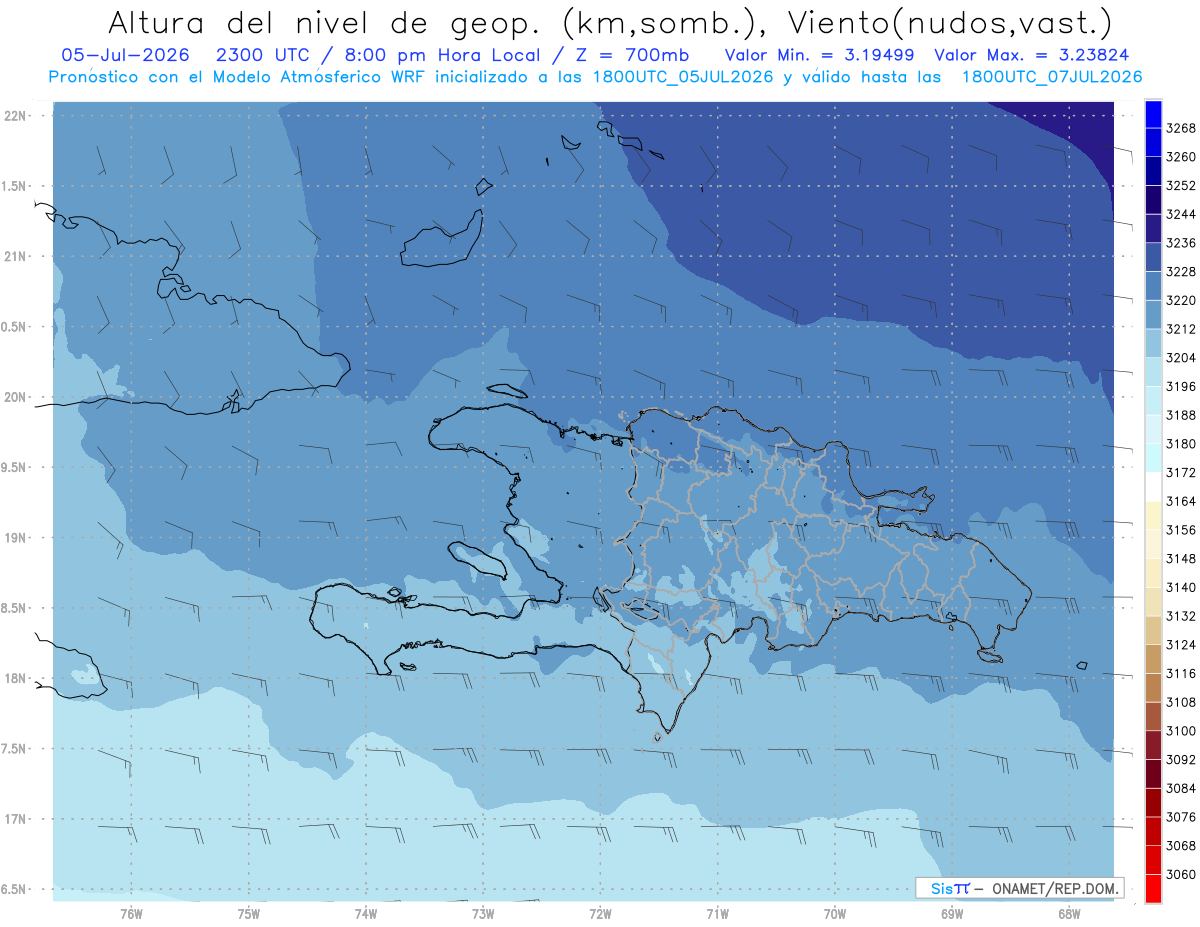1200x927 pixels.
Task: Click the '3268' legend value
Action: click(1181, 128)
